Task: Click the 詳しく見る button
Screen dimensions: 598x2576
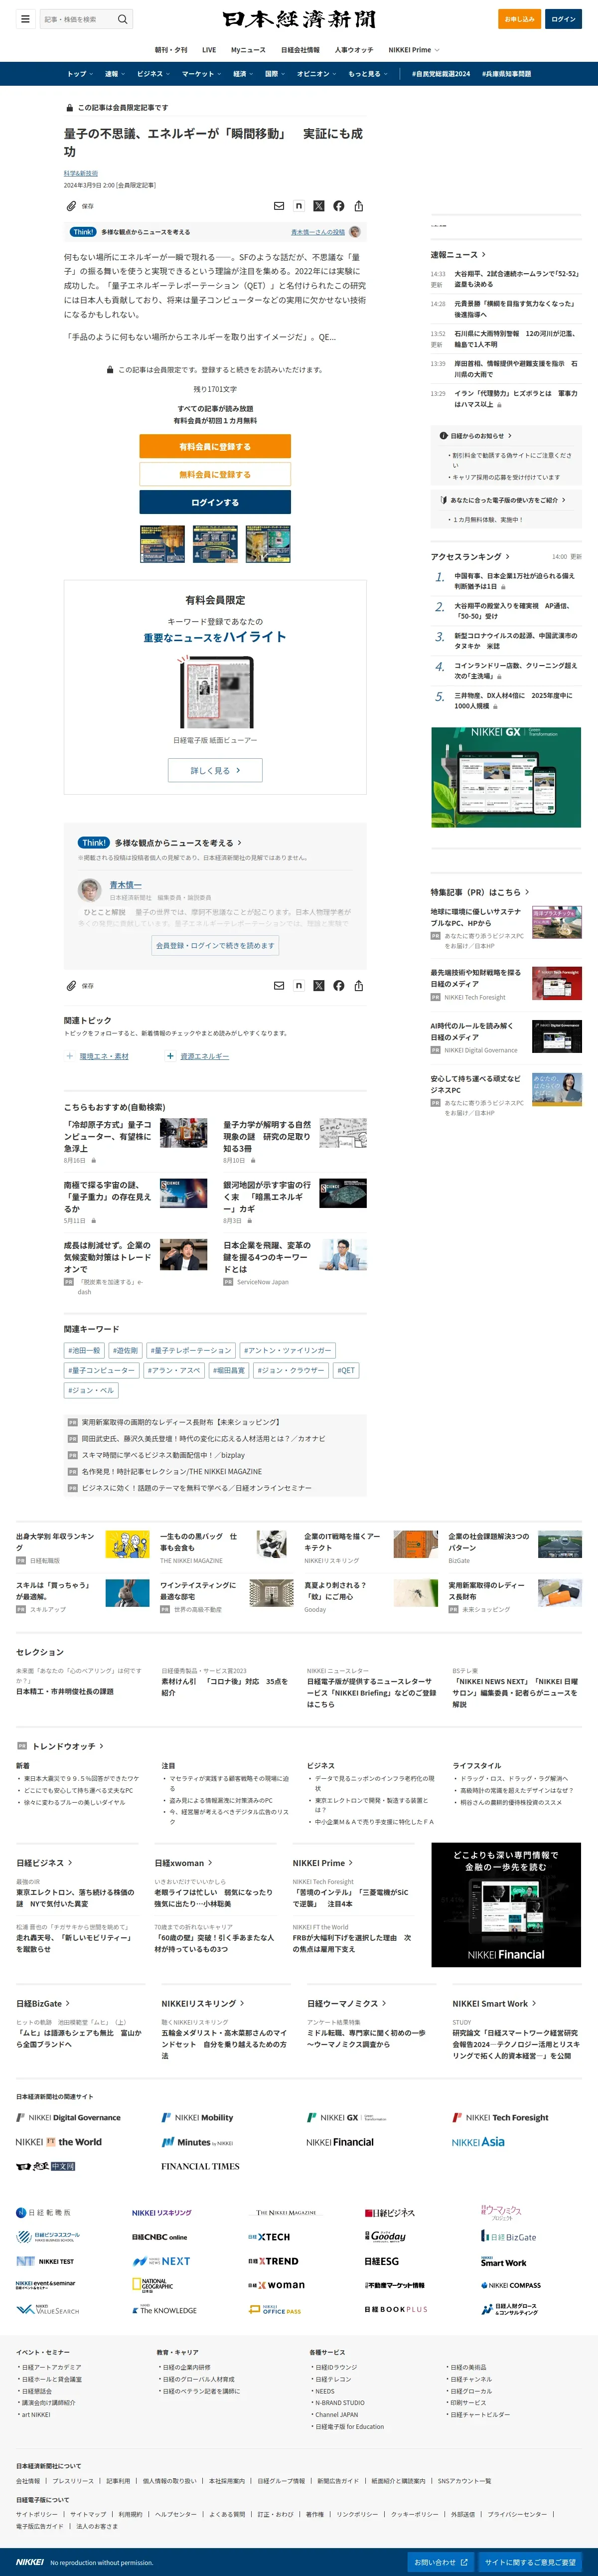Action: pos(215,770)
